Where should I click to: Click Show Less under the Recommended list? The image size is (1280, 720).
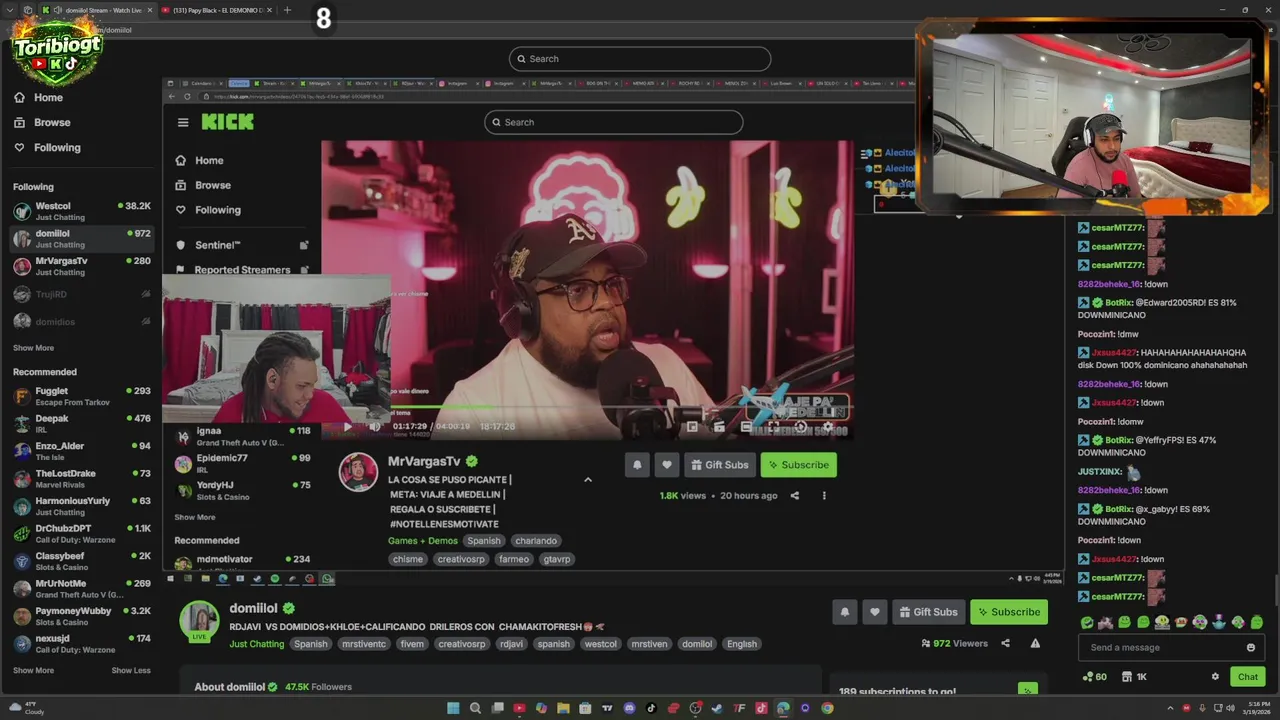[x=131, y=670]
